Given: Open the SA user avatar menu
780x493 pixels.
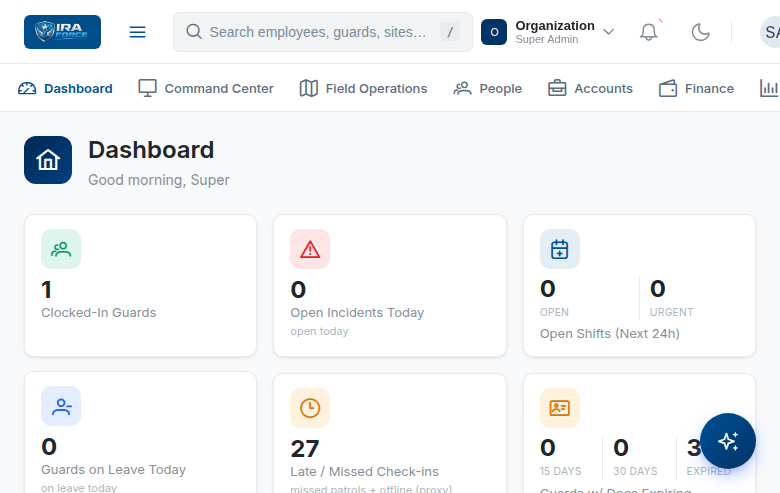Looking at the screenshot, I should [x=770, y=32].
